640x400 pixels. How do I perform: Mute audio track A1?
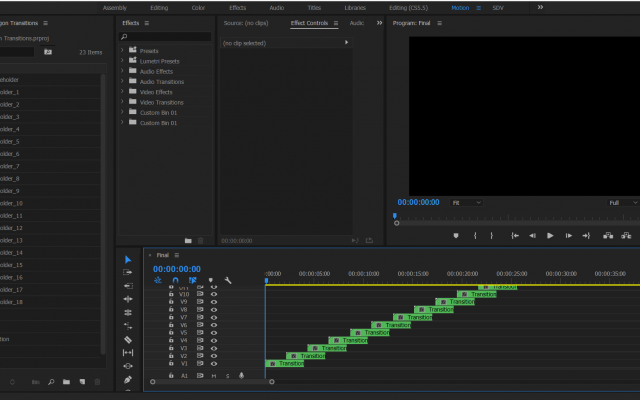[x=213, y=376]
